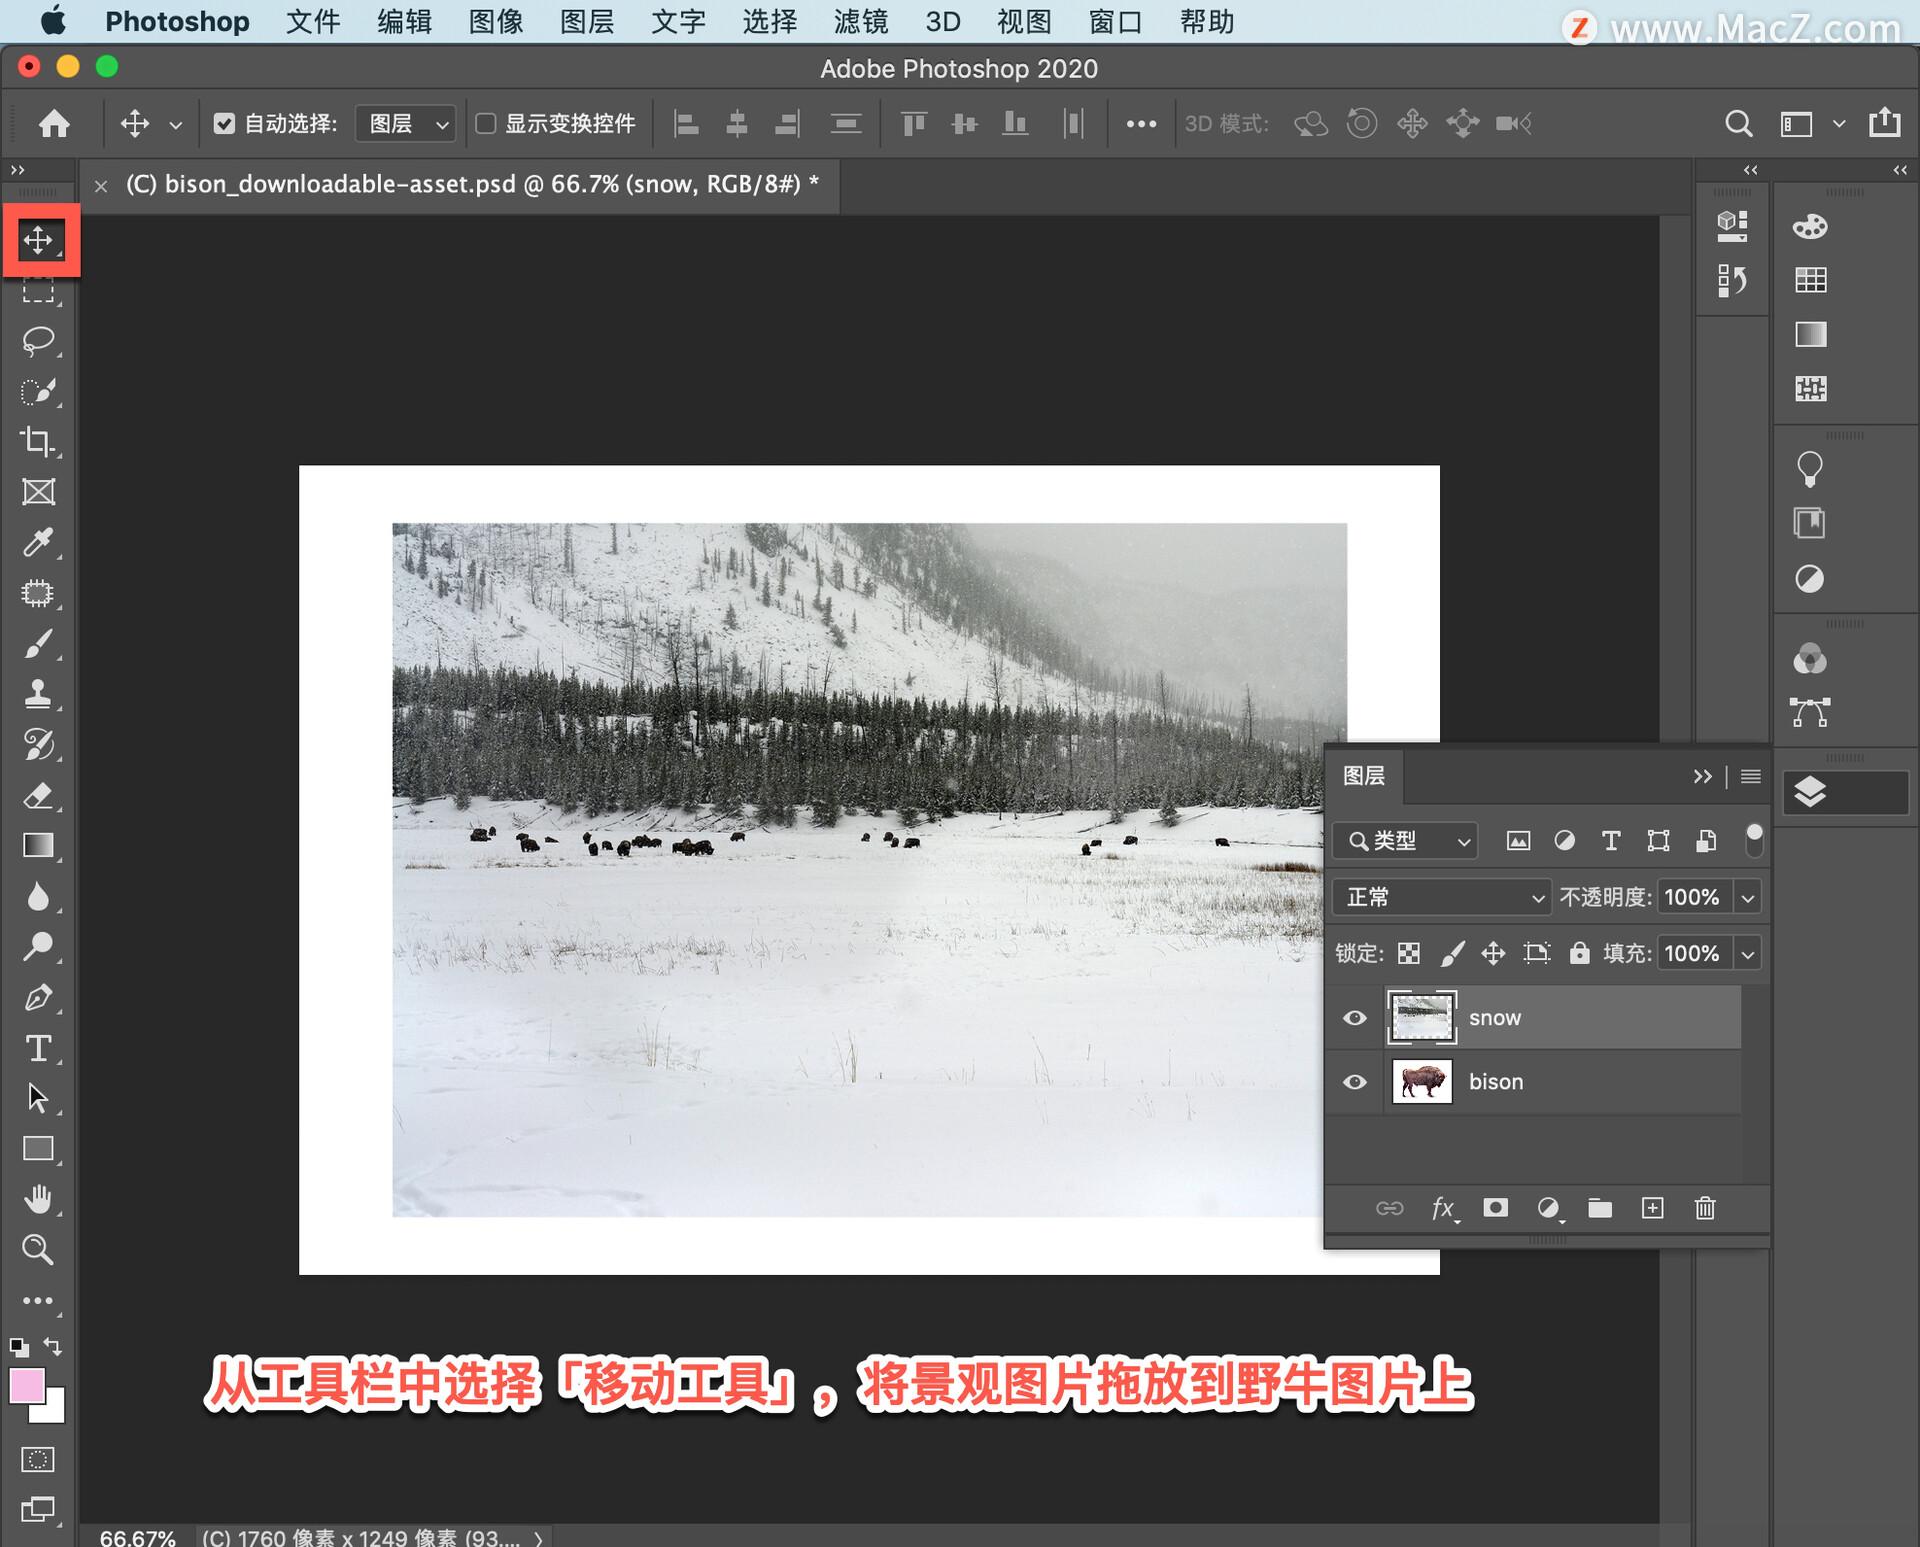Toggle visibility of snow layer
Image resolution: width=1920 pixels, height=1547 pixels.
1355,1017
